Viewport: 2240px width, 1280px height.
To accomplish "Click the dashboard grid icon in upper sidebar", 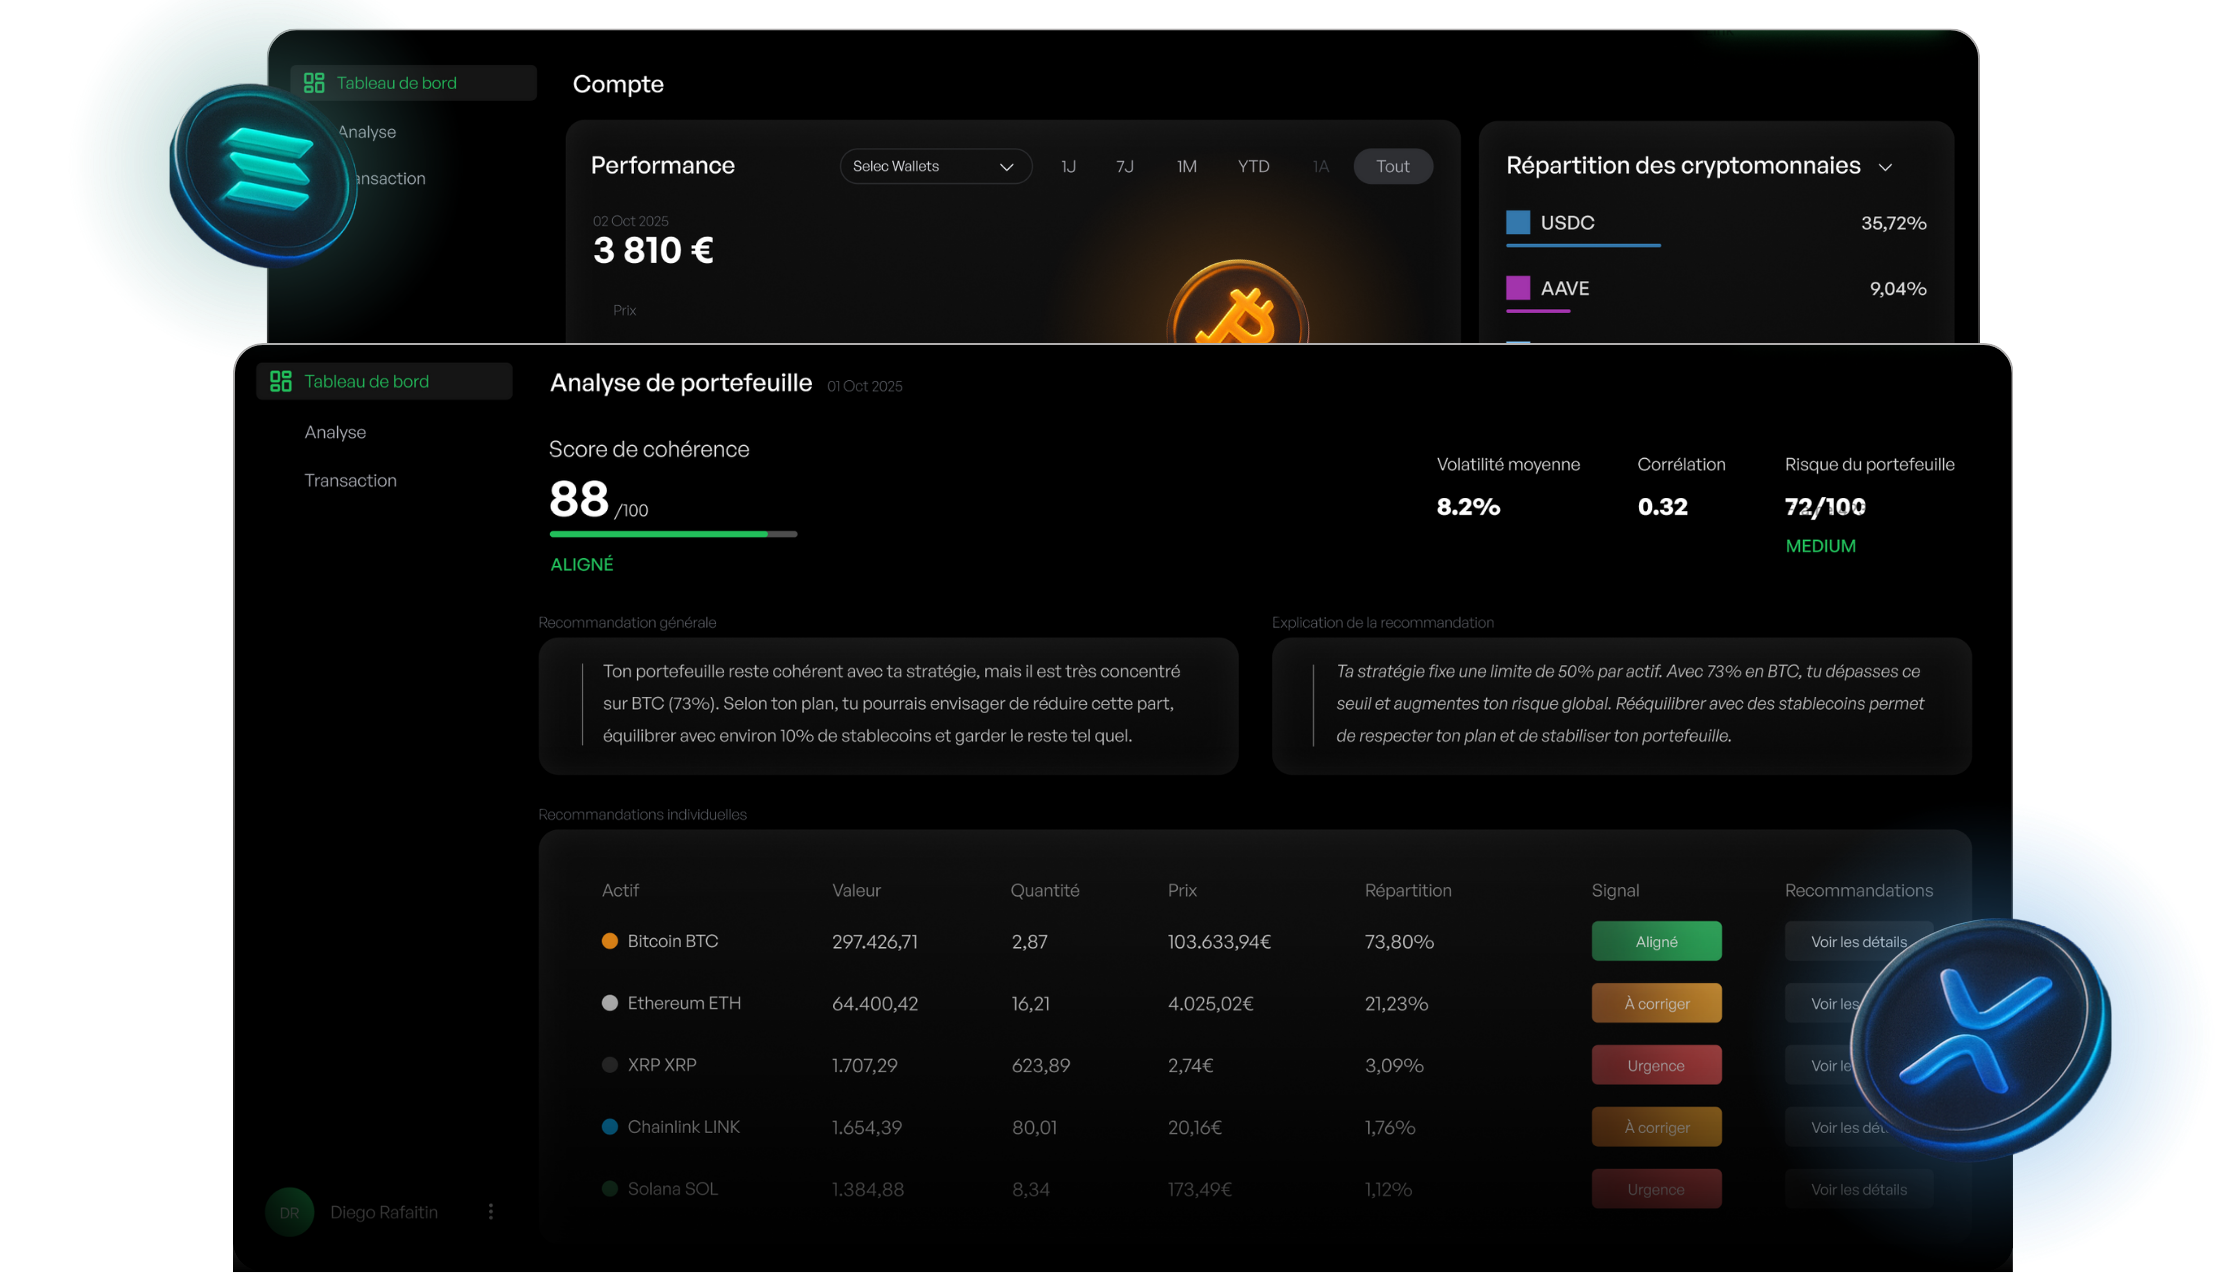I will [314, 83].
